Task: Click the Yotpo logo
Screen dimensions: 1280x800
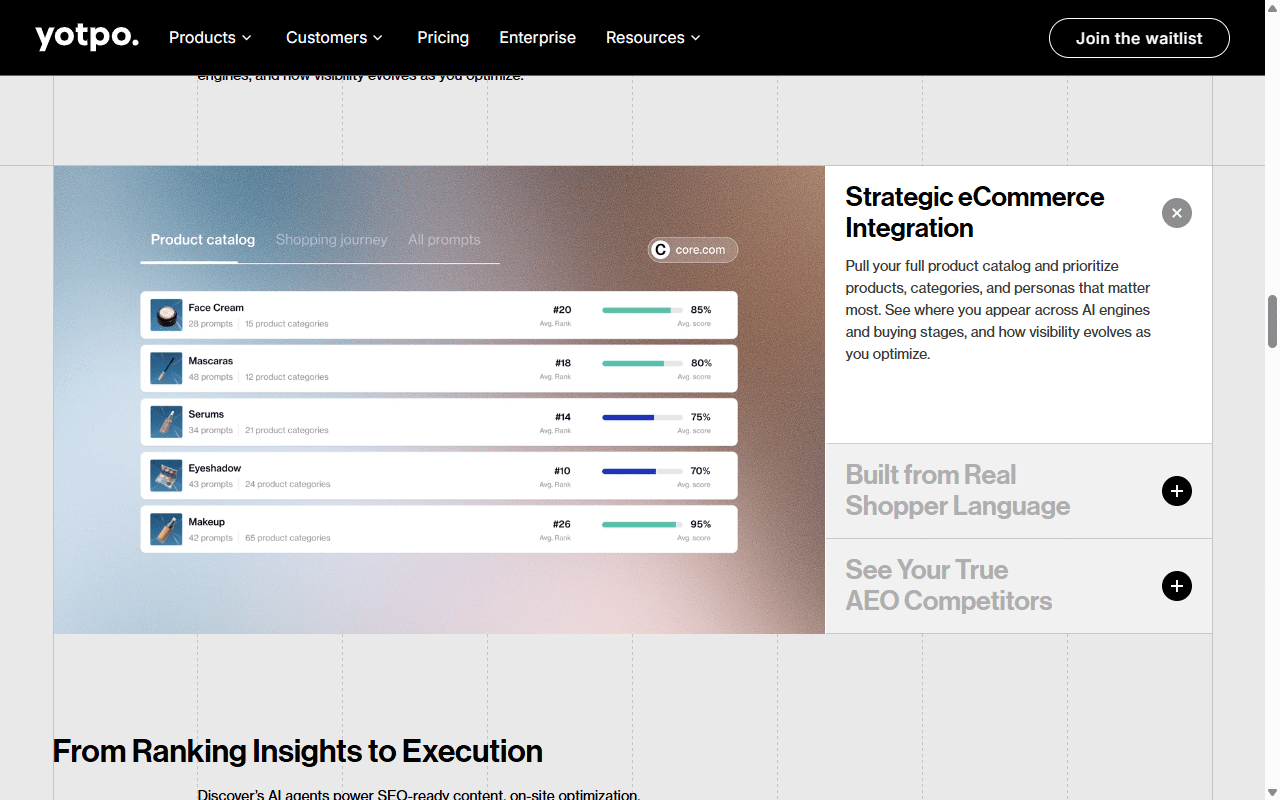Action: [x=87, y=38]
